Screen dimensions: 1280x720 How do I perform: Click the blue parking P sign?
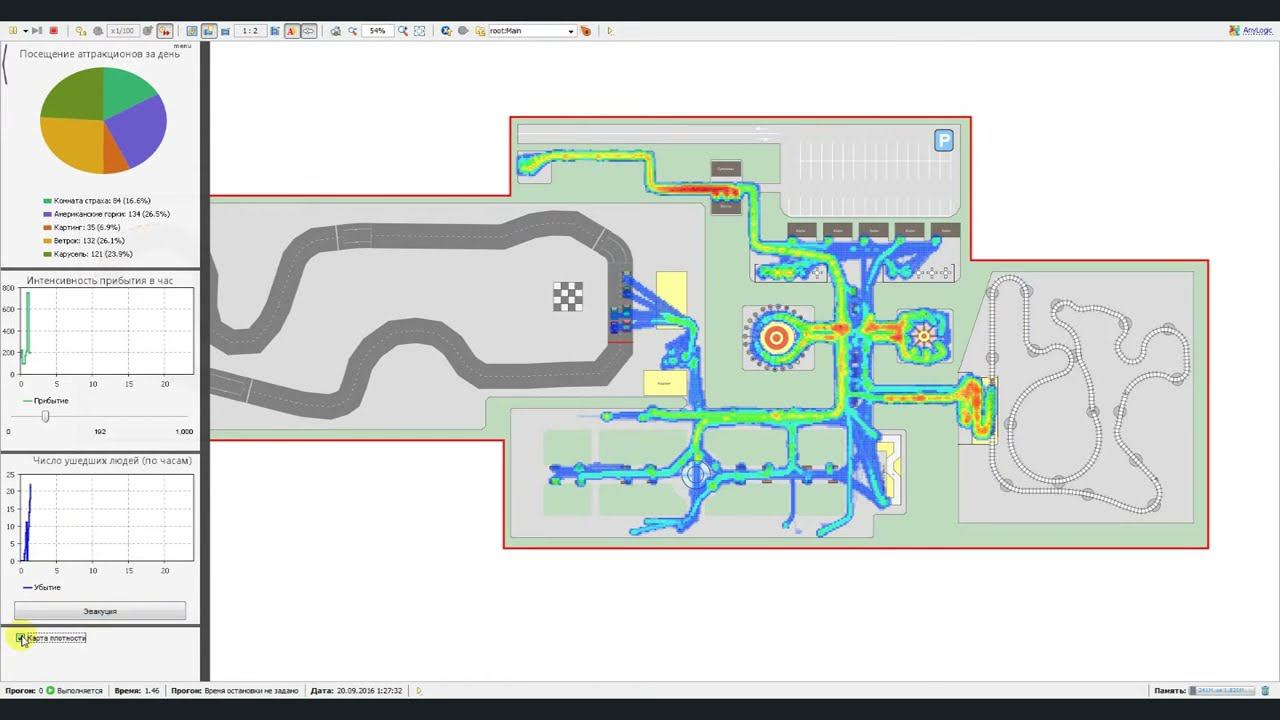pos(944,141)
